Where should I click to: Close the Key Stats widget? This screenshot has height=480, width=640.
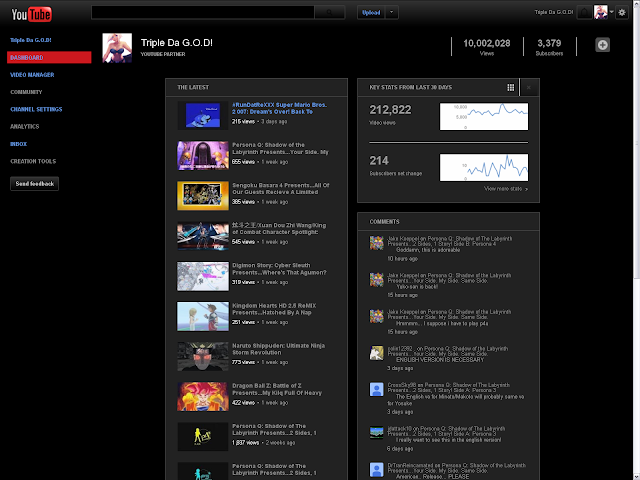click(x=529, y=87)
